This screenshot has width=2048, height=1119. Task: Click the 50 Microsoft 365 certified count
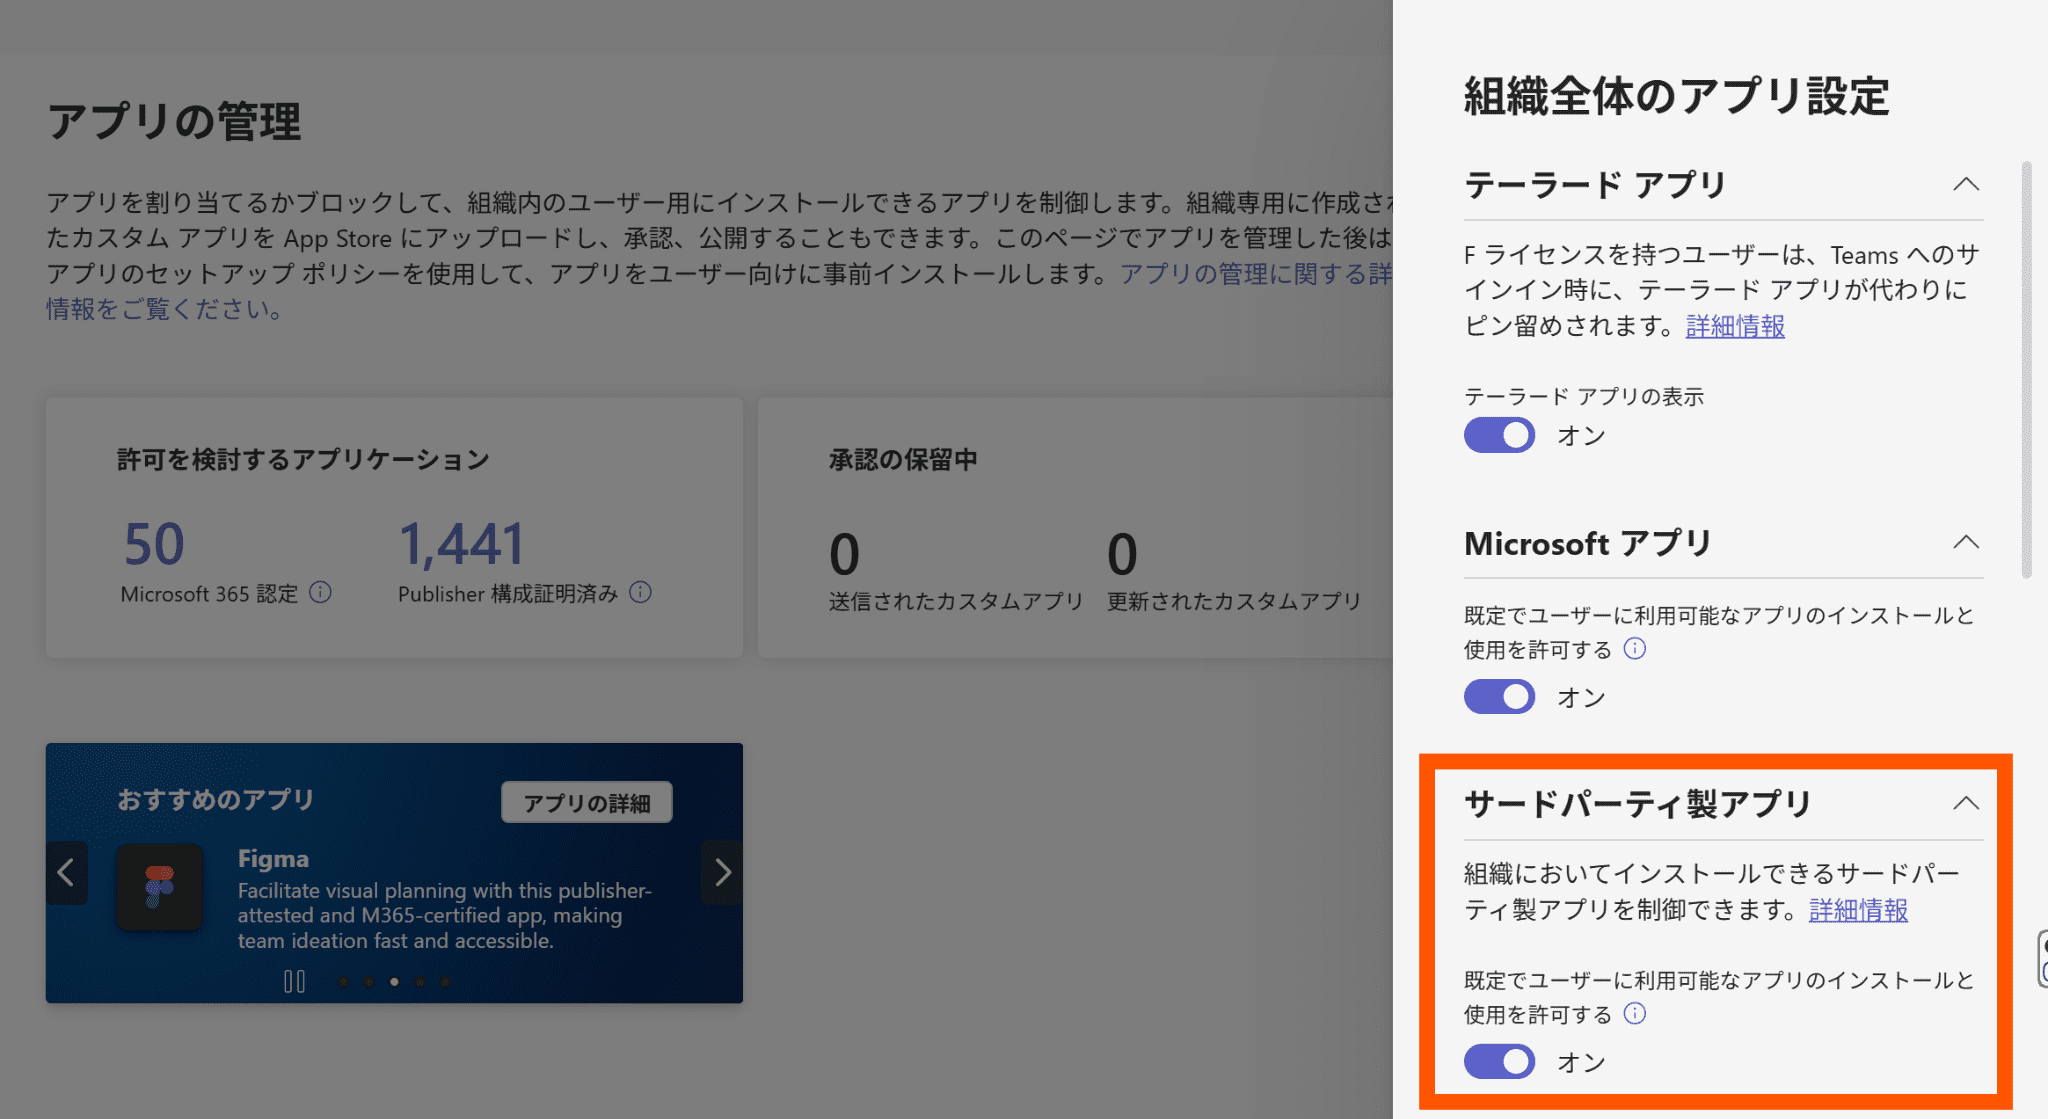tap(154, 544)
